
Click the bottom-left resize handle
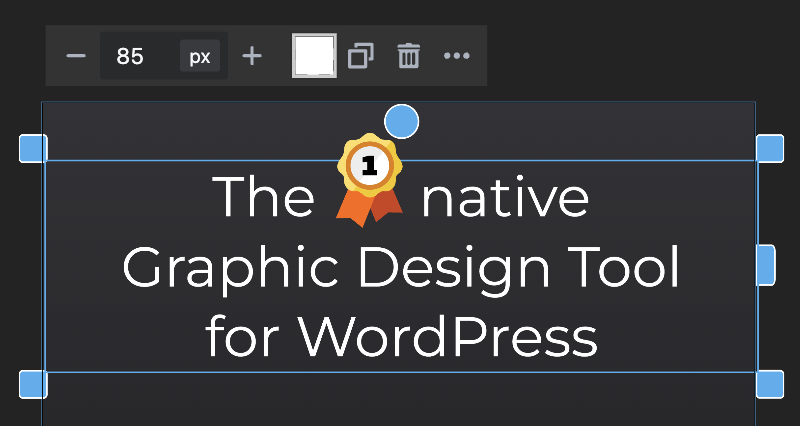tap(33, 384)
